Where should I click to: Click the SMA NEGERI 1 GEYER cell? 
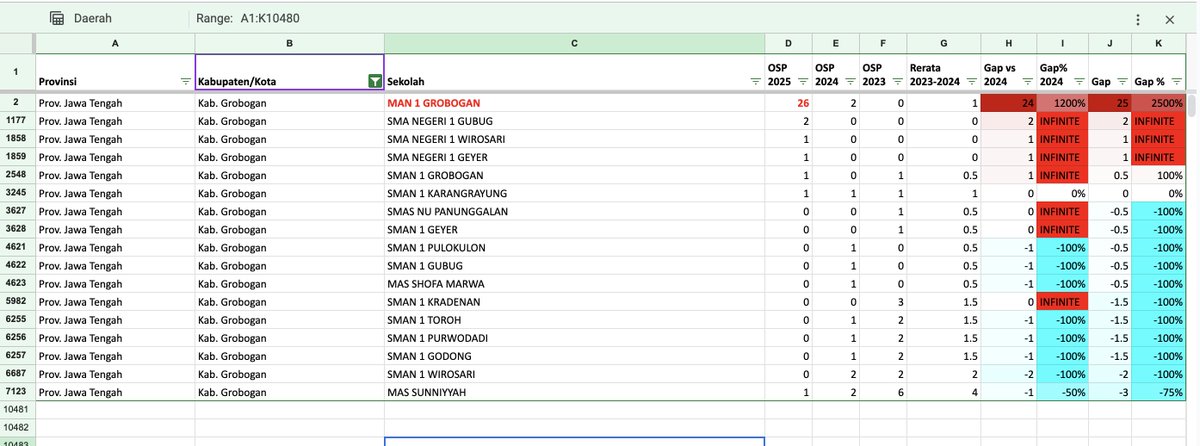[x=574, y=156]
